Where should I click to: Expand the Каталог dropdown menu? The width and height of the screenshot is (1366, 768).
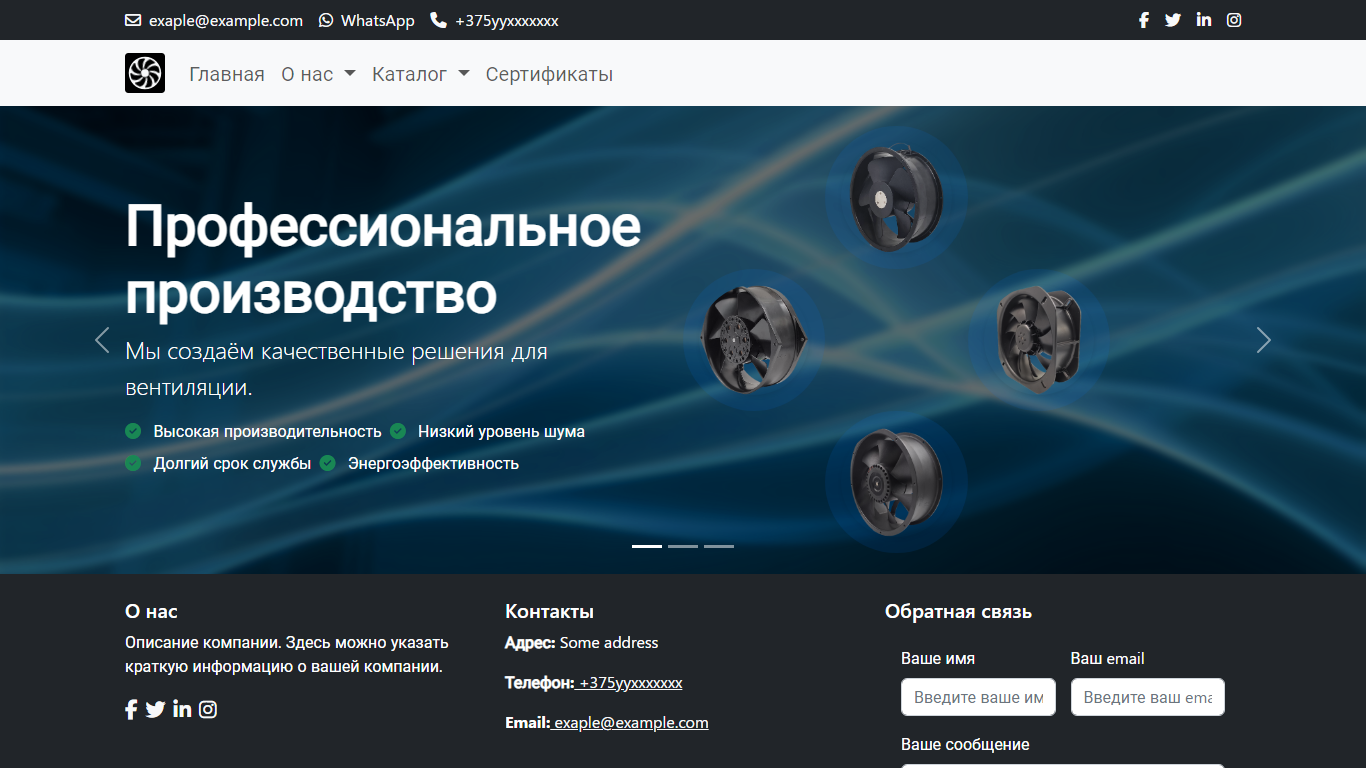pyautogui.click(x=421, y=74)
